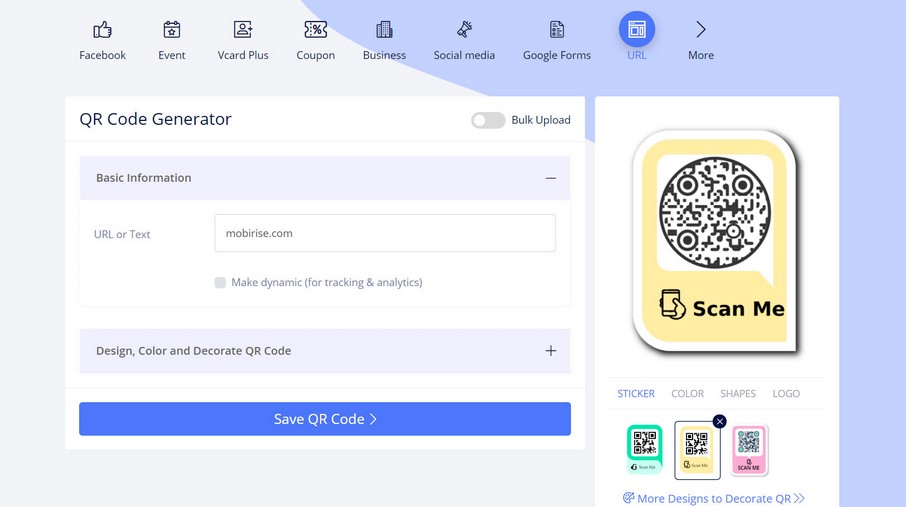Remove selected yellow sticker via X badge
The height and width of the screenshot is (507, 906).
click(x=719, y=422)
